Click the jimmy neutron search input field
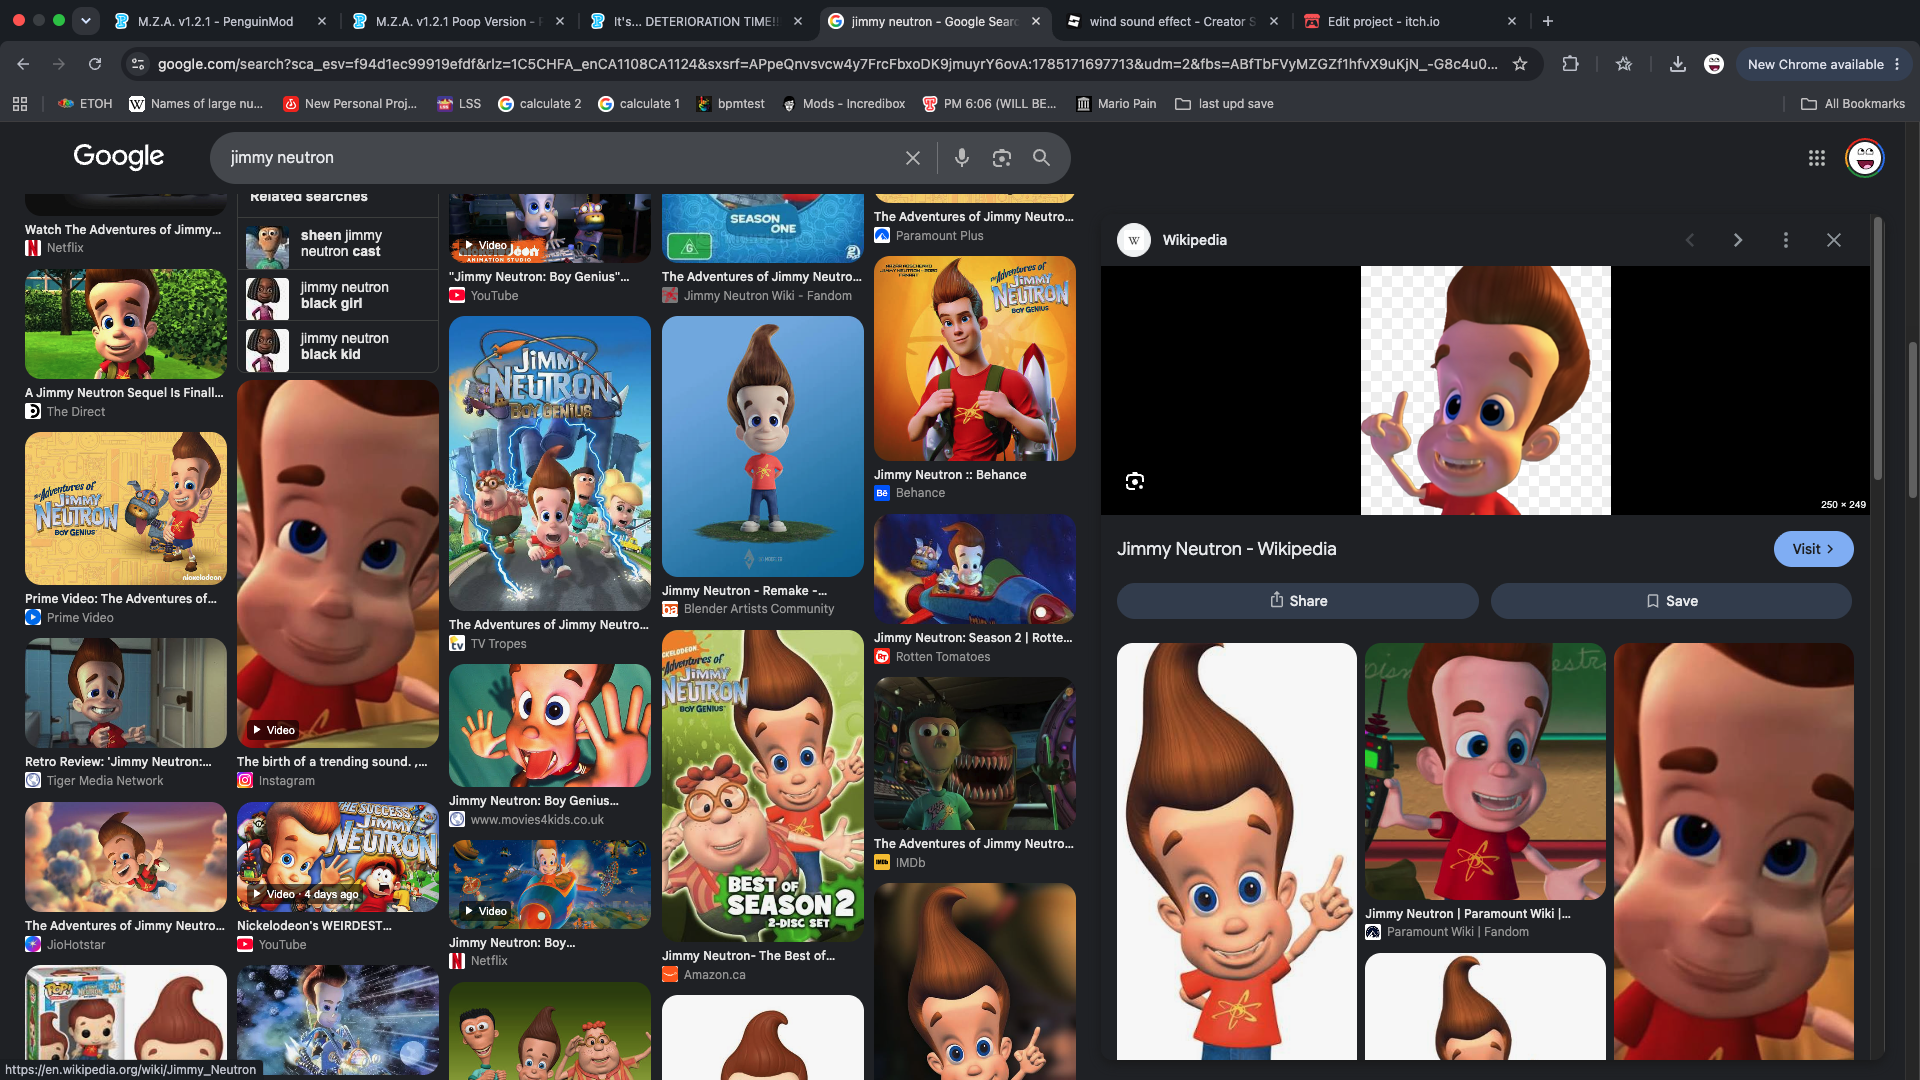Screen dimensions: 1920x1080 [560, 158]
